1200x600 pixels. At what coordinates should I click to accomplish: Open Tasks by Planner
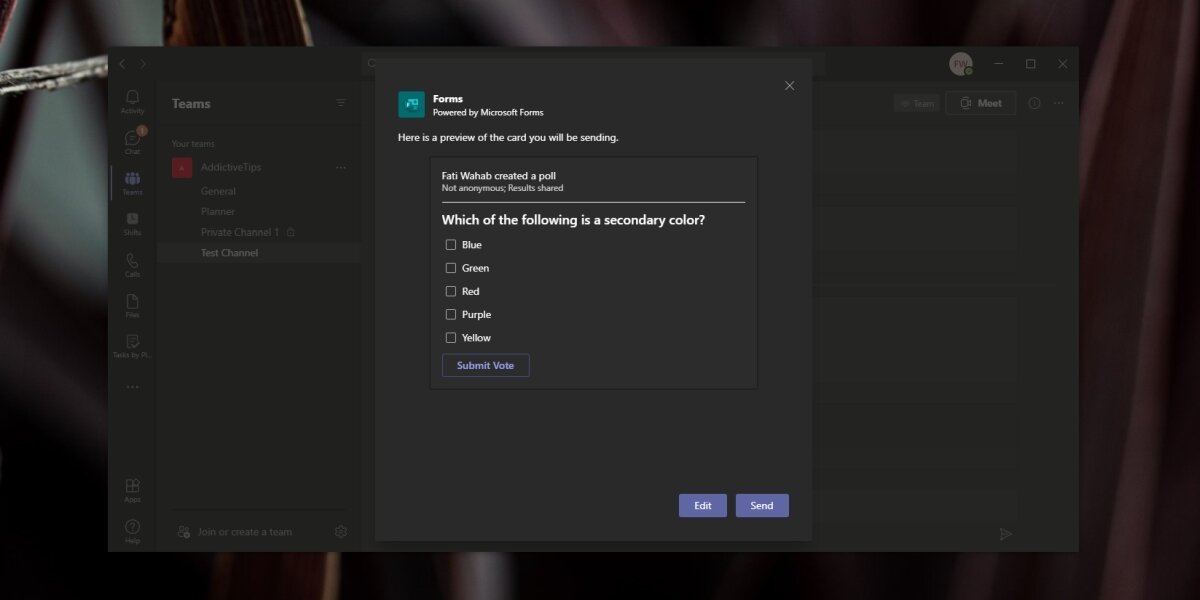tap(132, 342)
